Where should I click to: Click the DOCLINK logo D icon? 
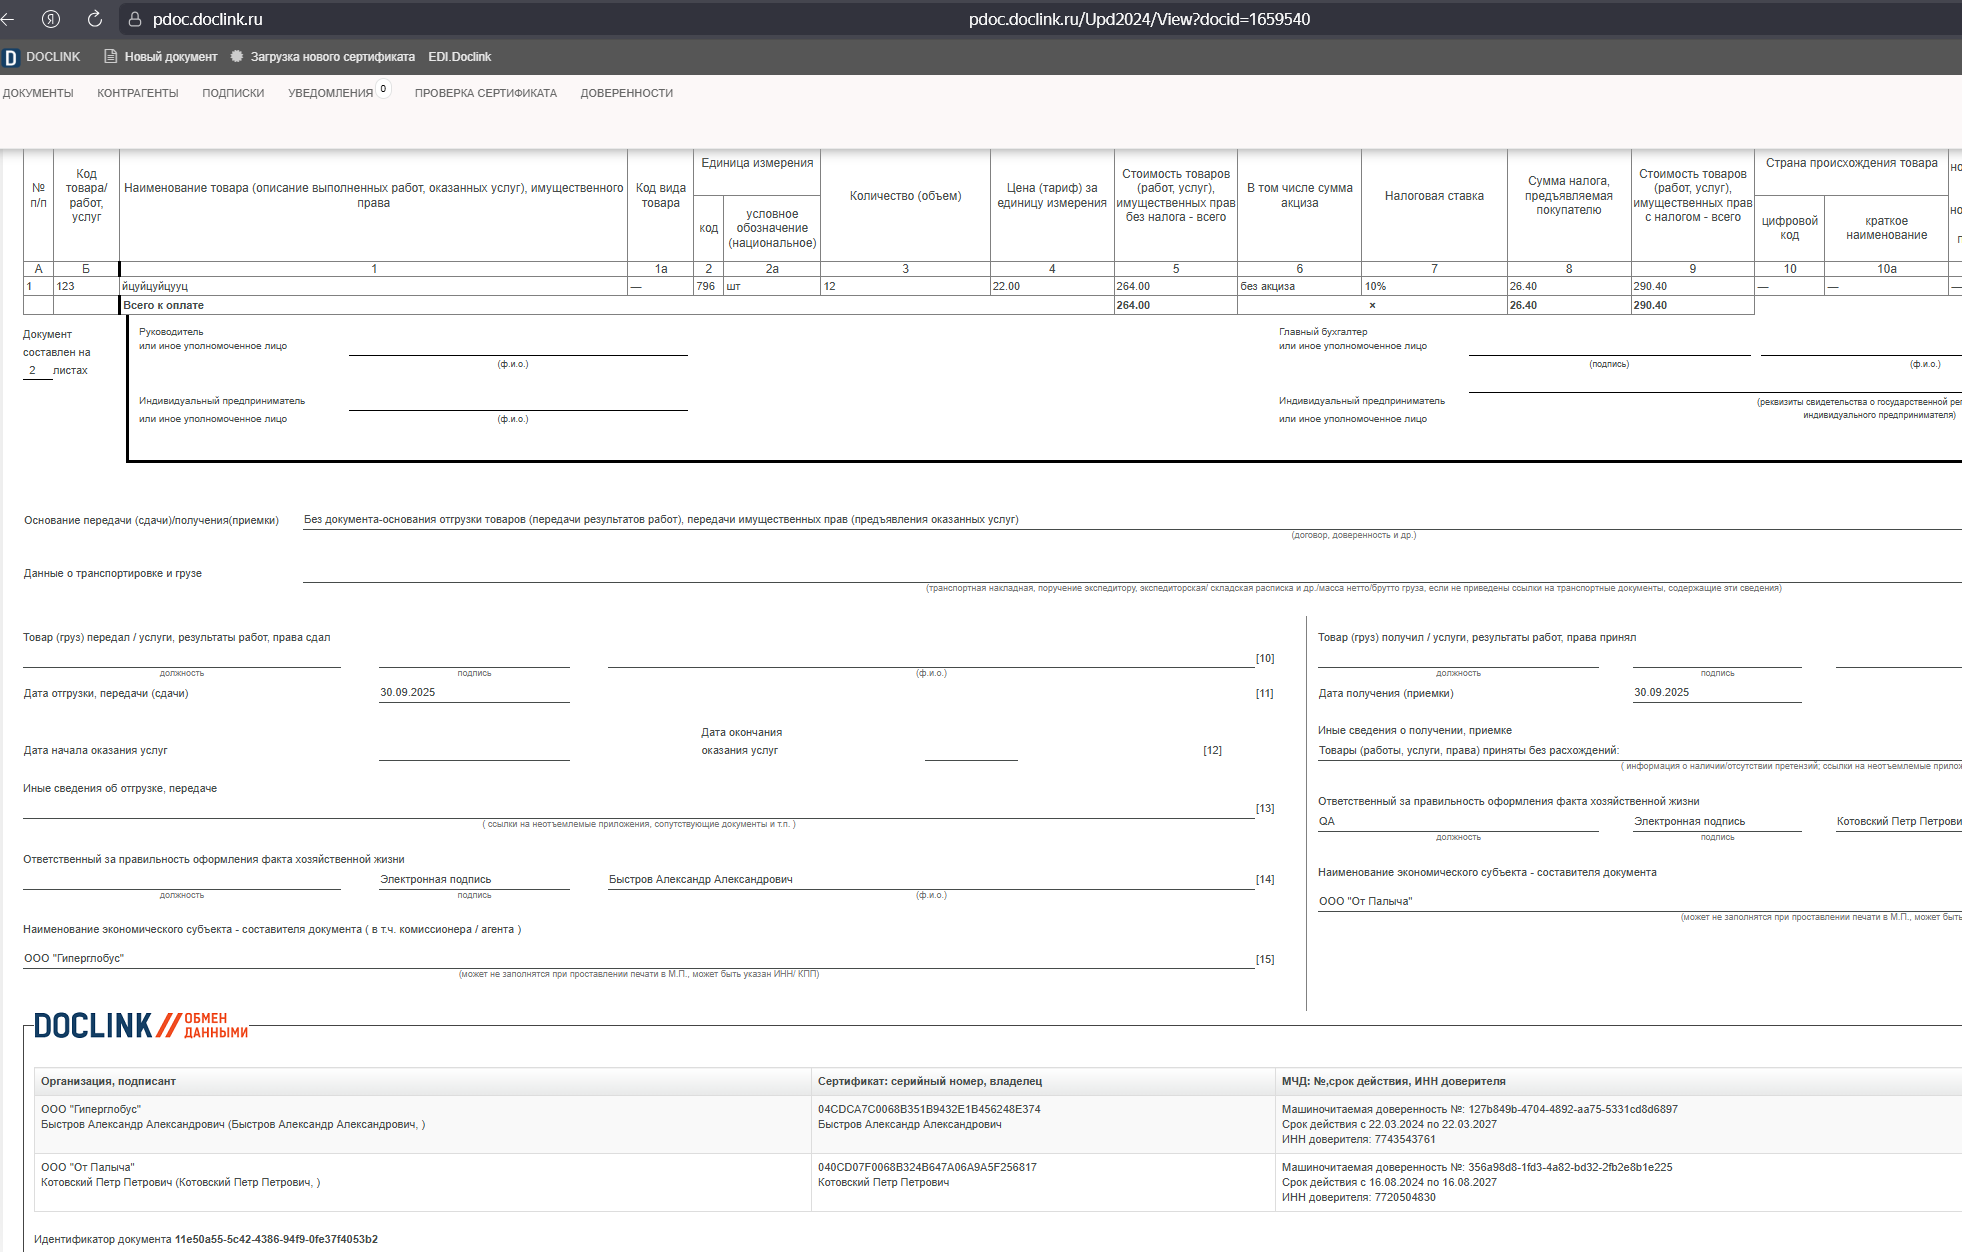pos(11,58)
